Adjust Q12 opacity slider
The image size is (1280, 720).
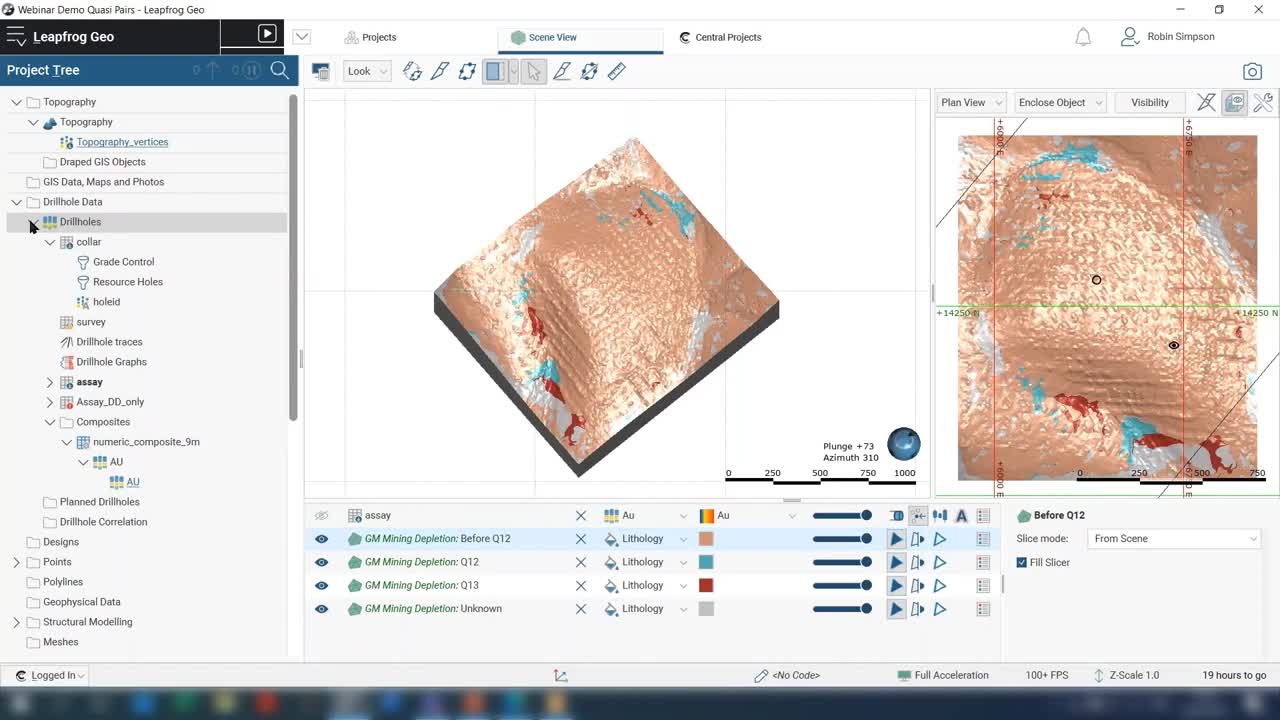842,562
